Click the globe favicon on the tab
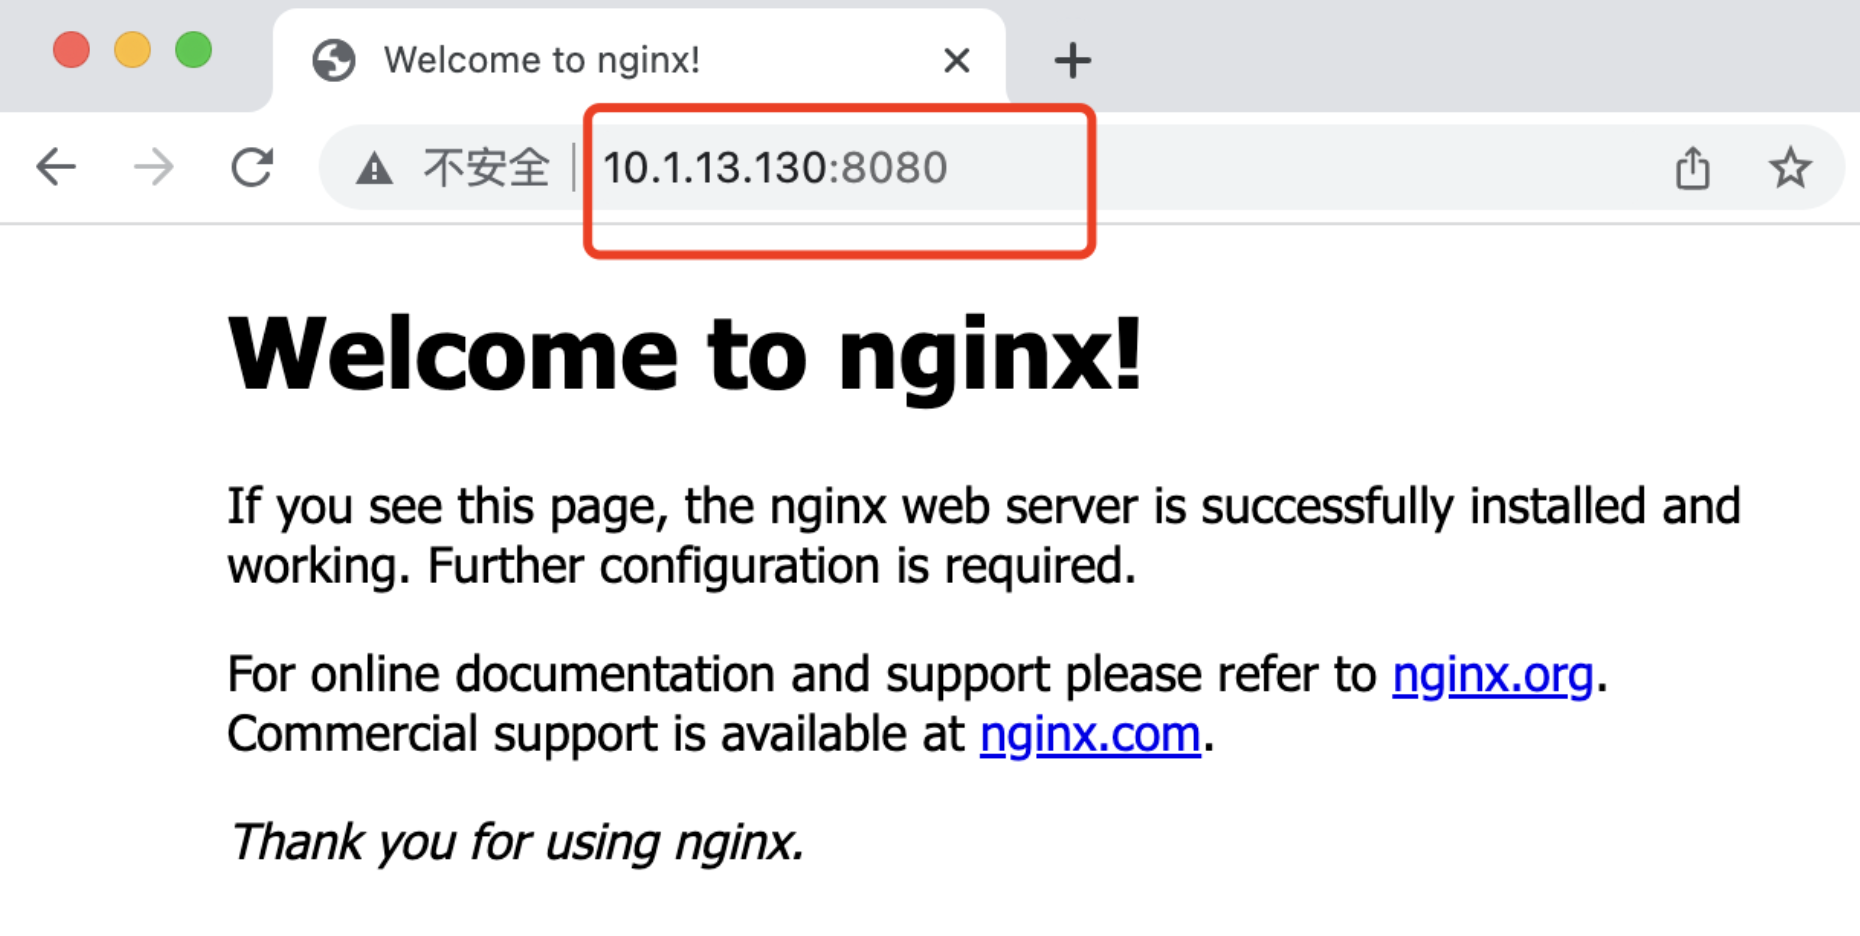Screen dimensions: 1860x936 pyautogui.click(x=334, y=60)
